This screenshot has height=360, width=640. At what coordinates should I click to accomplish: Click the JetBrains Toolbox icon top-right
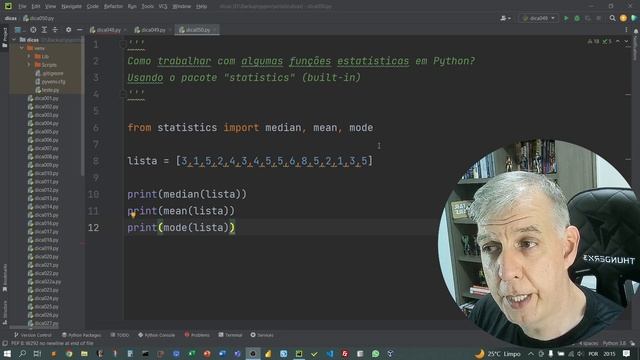[634, 18]
